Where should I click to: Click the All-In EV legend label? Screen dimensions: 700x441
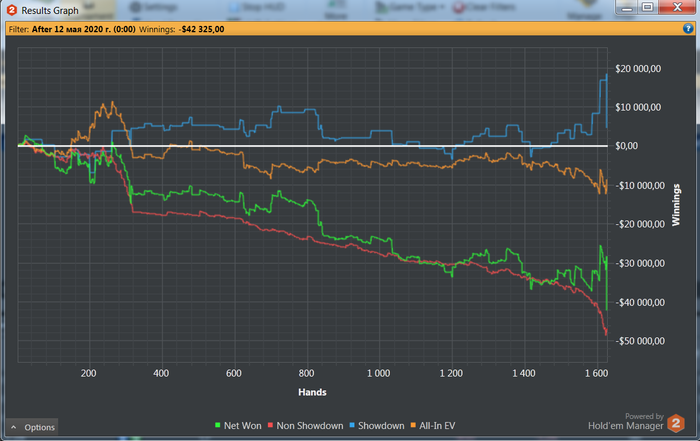pyautogui.click(x=437, y=426)
